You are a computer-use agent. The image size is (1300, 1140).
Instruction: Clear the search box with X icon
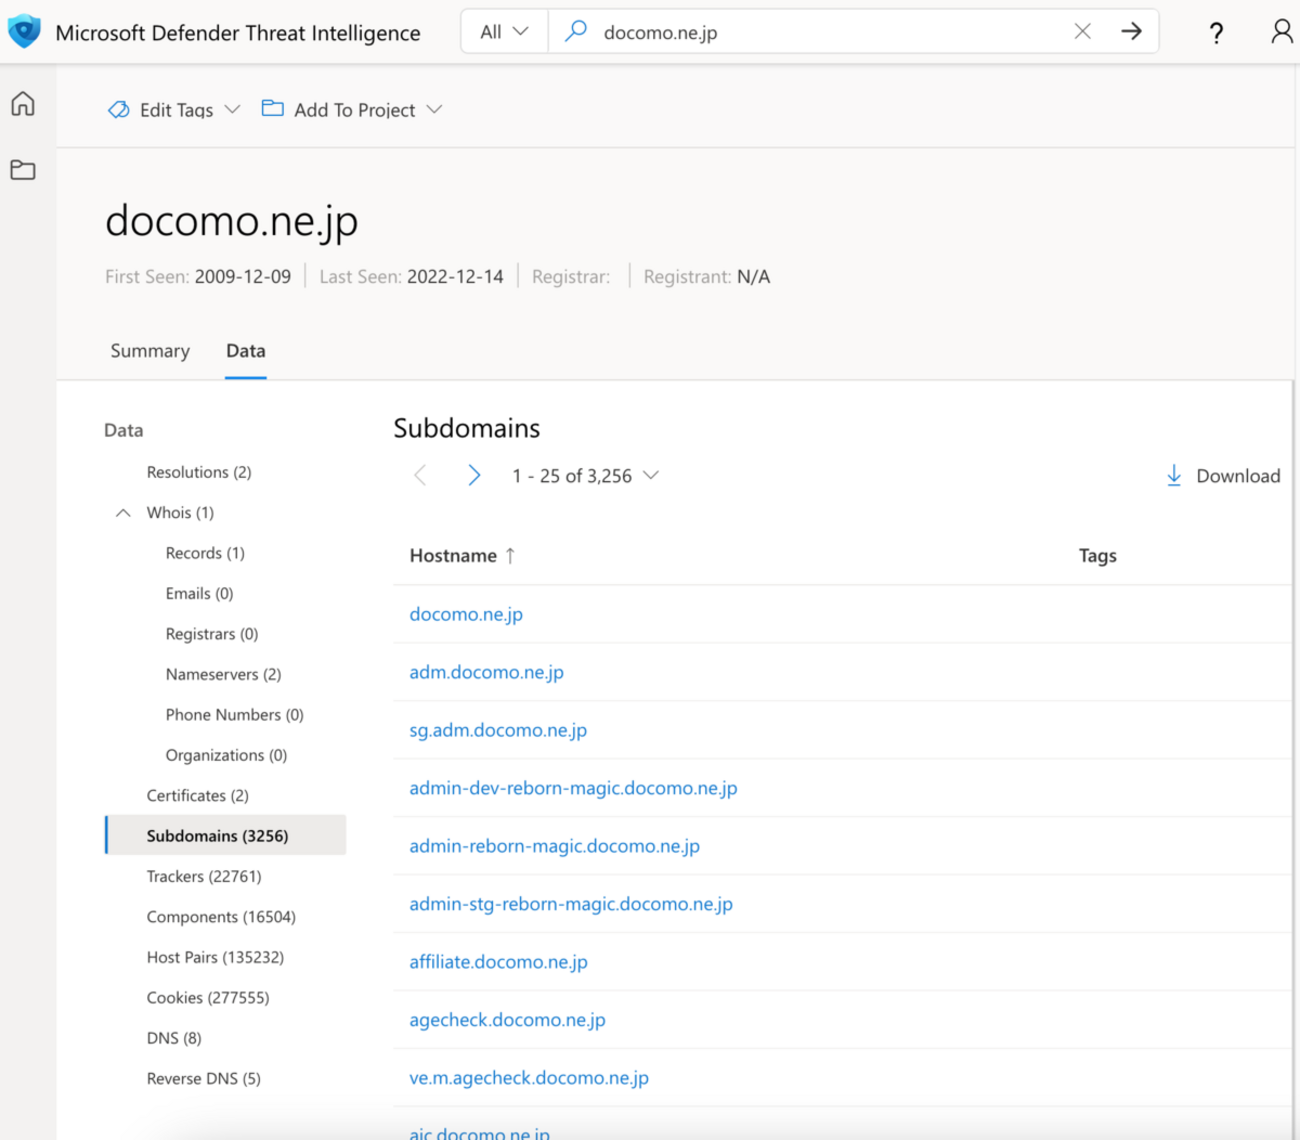tap(1082, 32)
